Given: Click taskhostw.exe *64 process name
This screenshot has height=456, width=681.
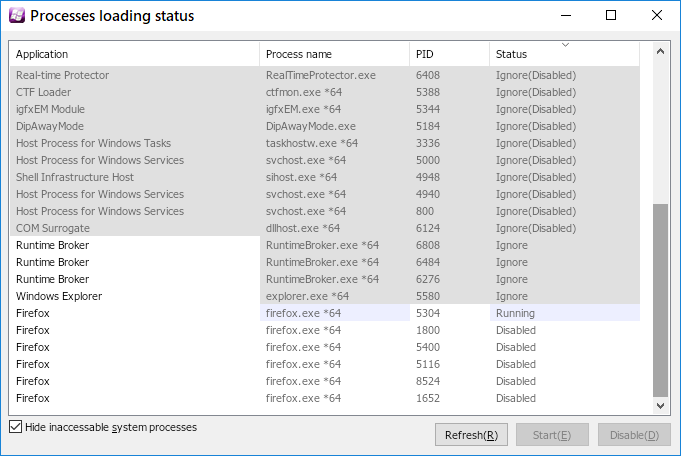Looking at the screenshot, I should point(312,143).
